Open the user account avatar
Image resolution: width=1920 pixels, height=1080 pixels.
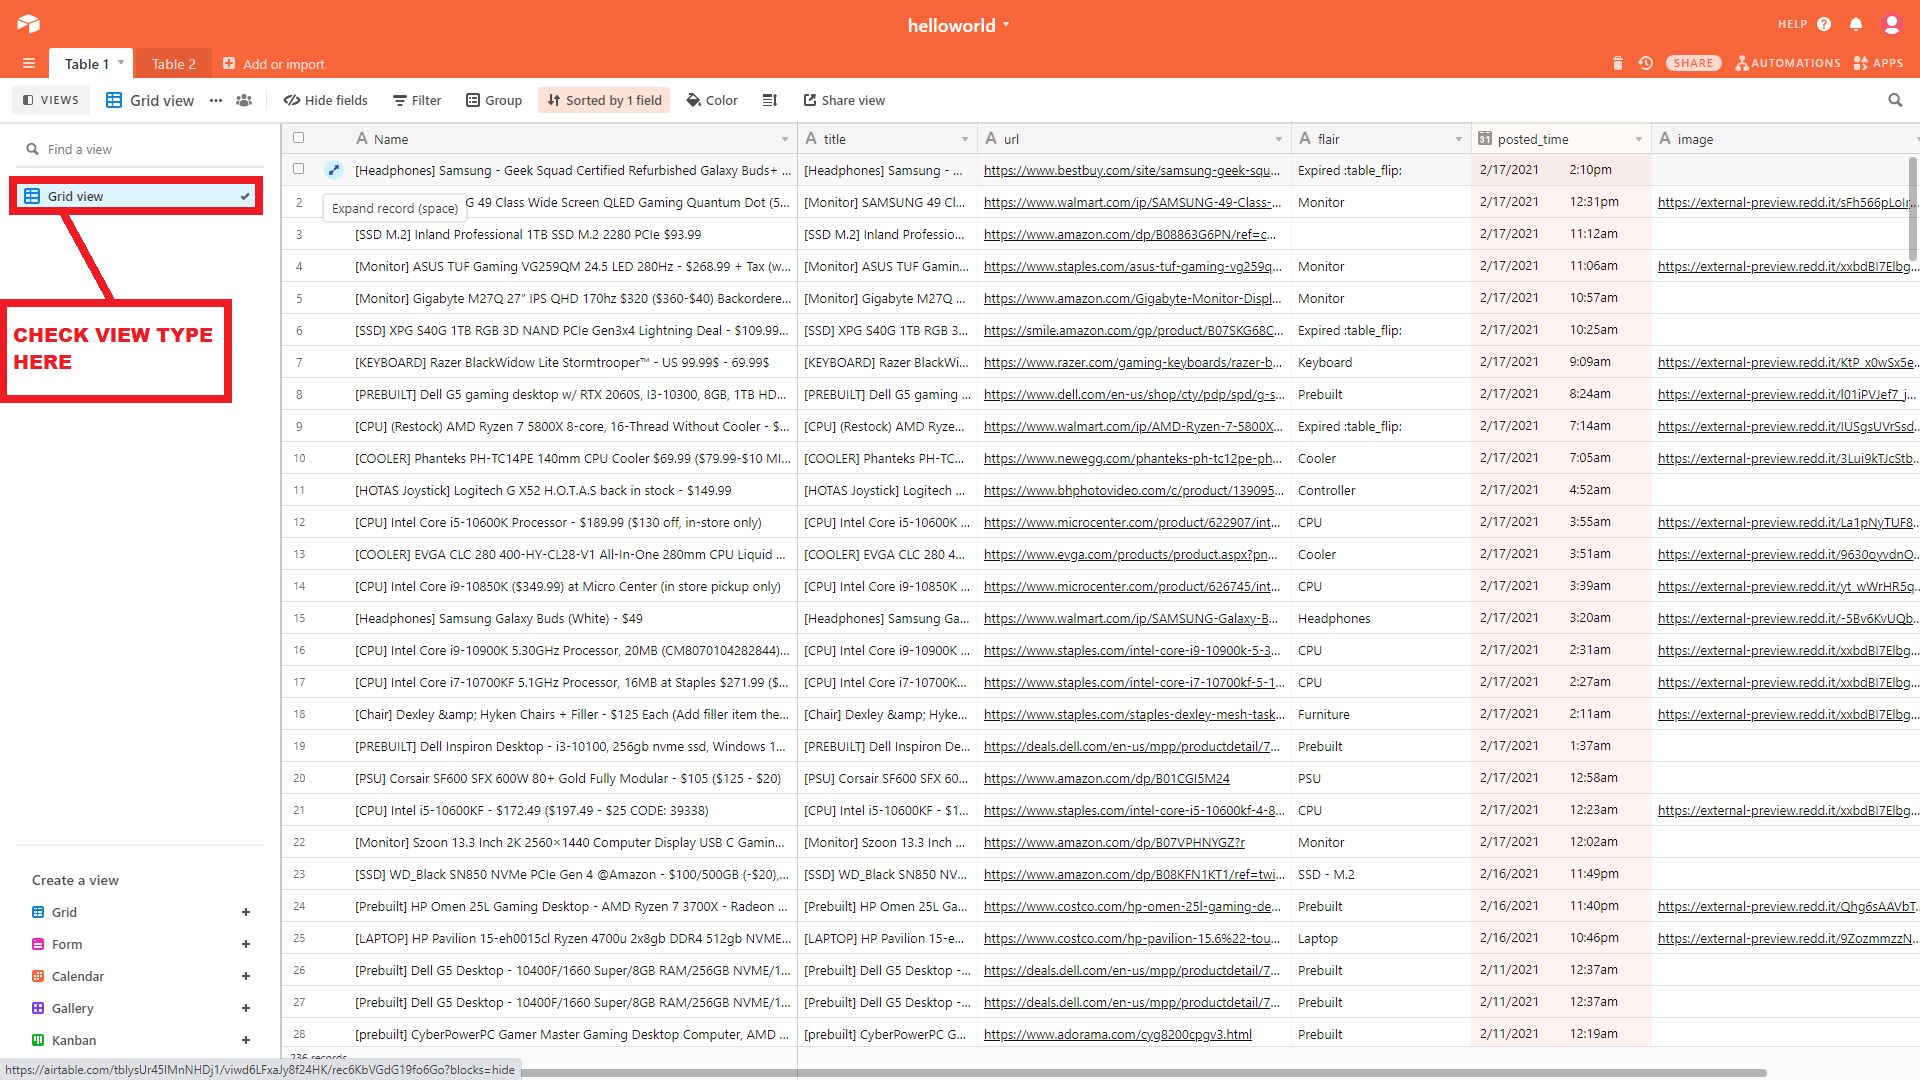click(x=1891, y=24)
